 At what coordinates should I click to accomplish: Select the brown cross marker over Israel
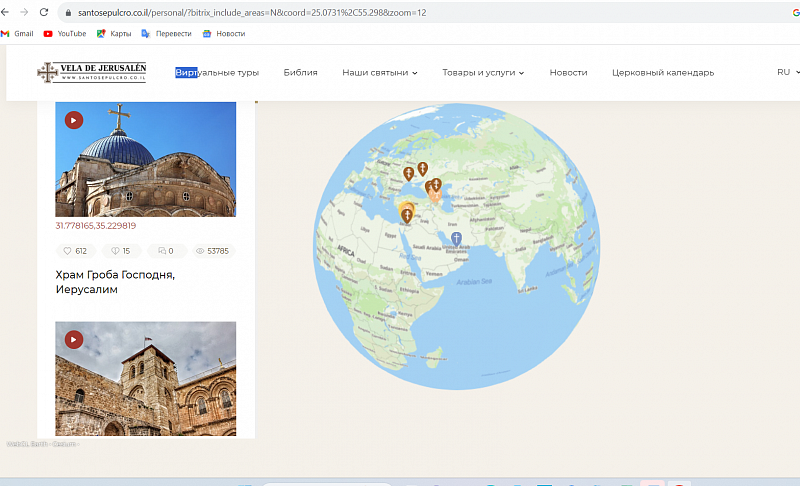pos(406,214)
